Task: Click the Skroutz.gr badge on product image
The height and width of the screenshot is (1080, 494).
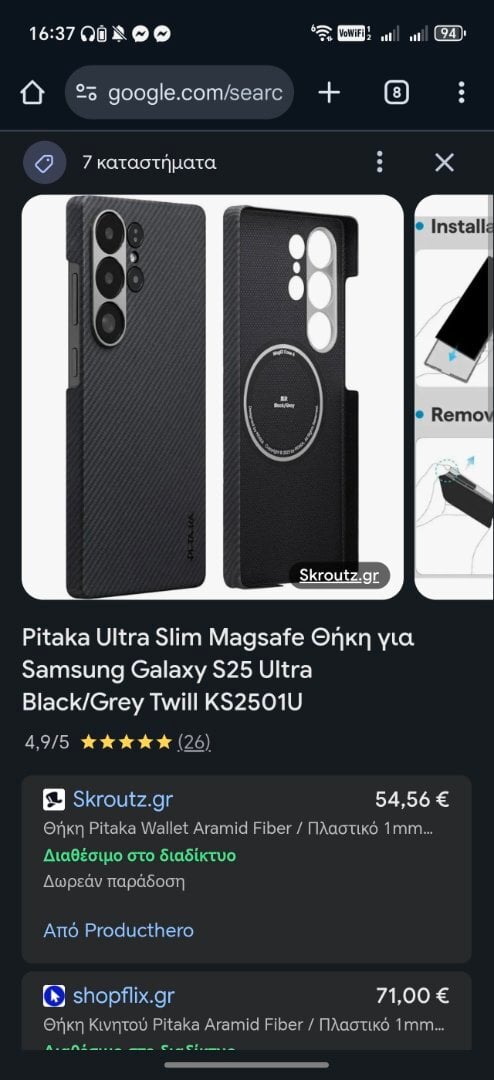Action: pos(339,576)
